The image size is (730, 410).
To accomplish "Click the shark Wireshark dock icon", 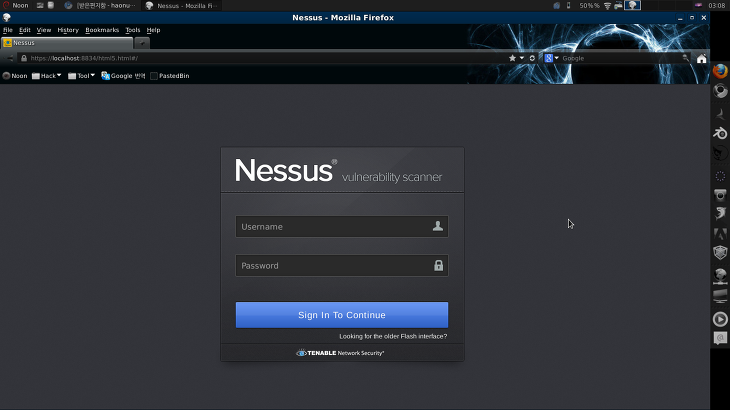I will [720, 213].
